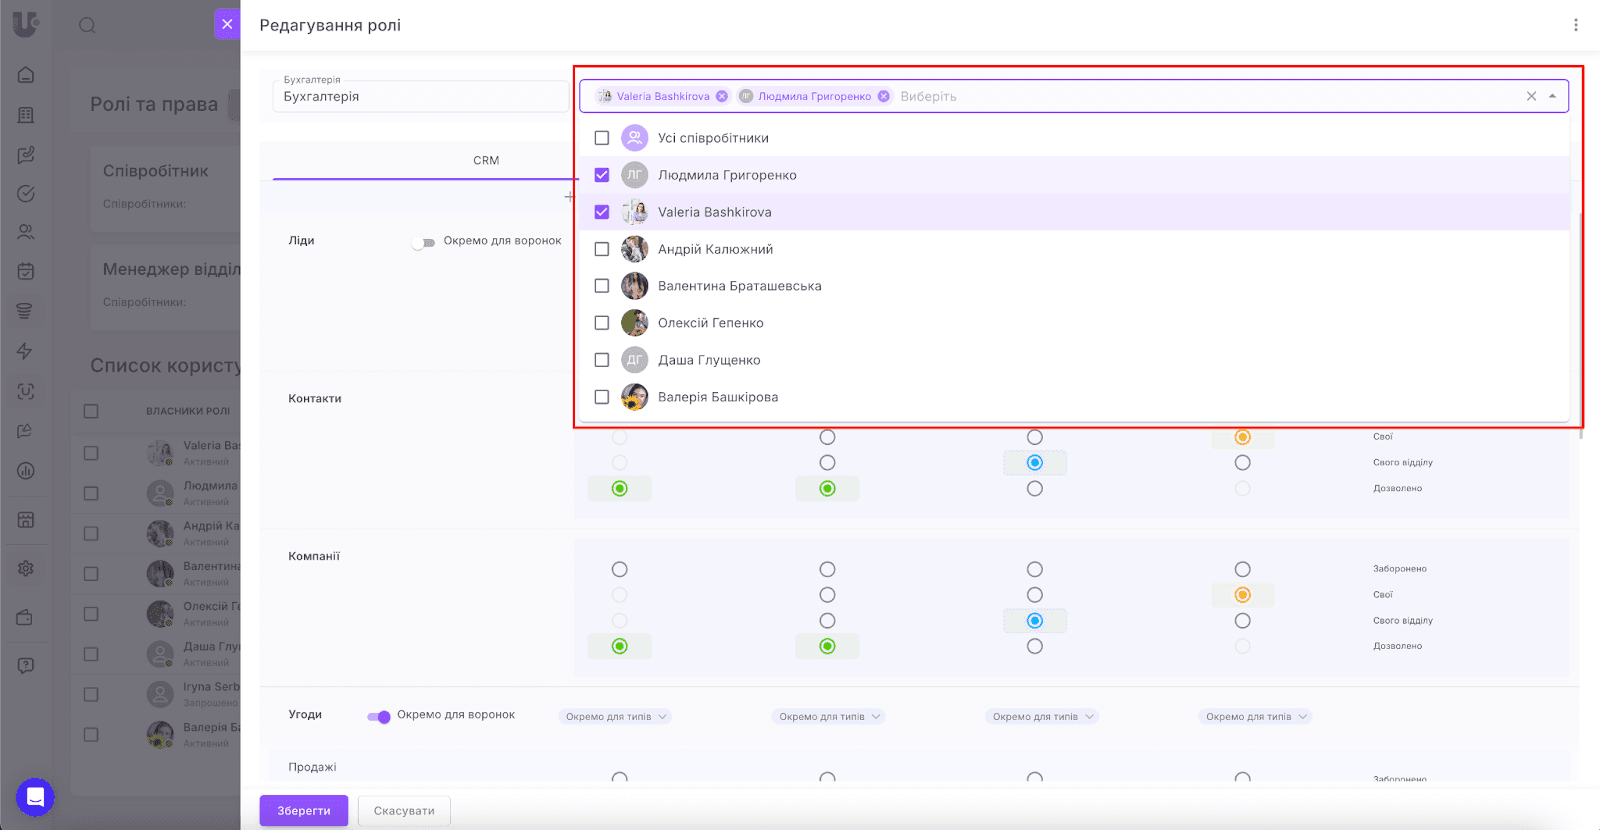Image resolution: width=1600 pixels, height=830 pixels.
Task: Collapse the employee dropdown list arrow
Action: coord(1553,96)
